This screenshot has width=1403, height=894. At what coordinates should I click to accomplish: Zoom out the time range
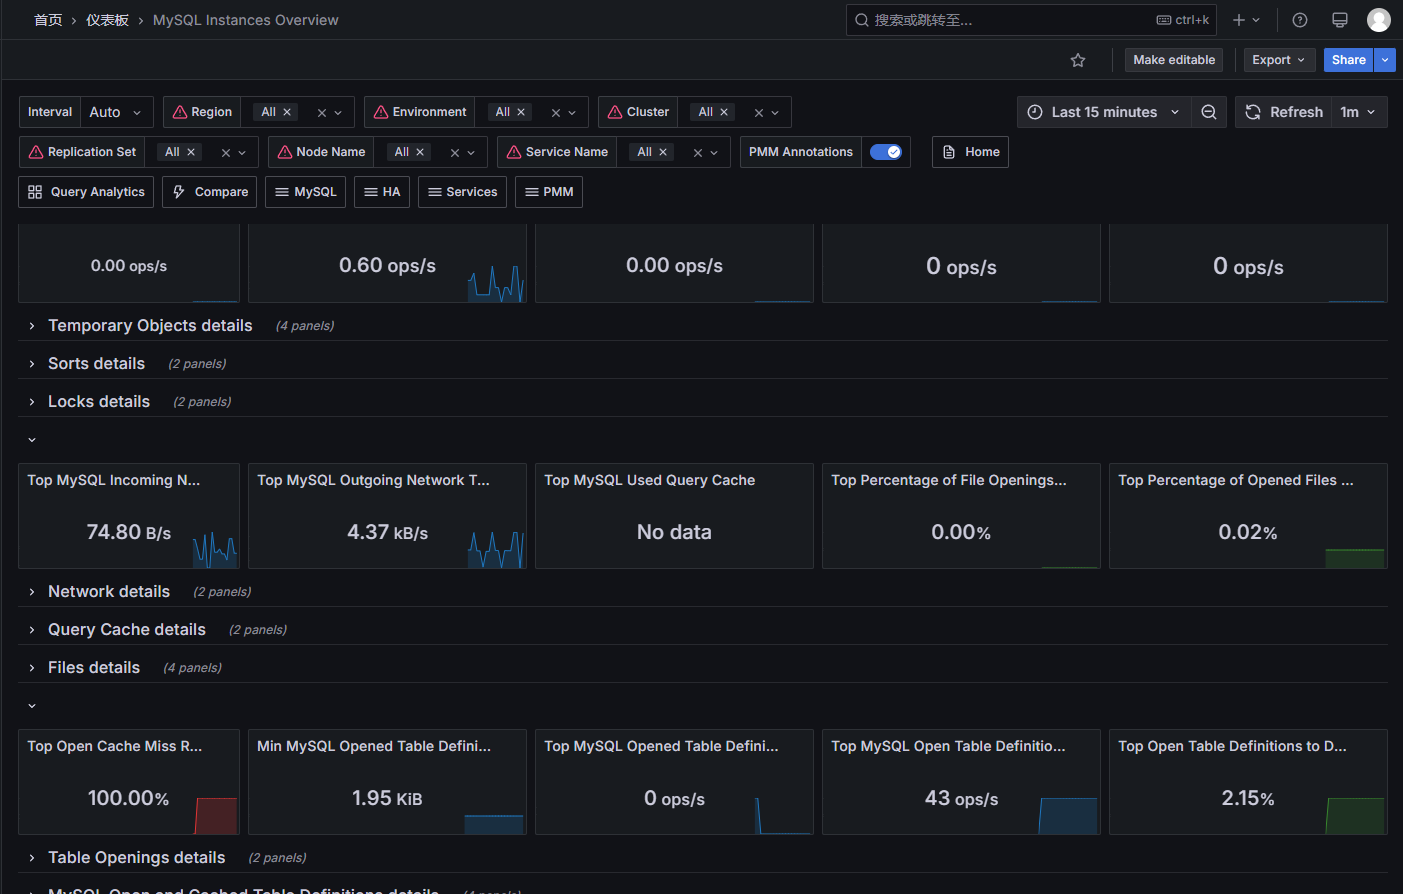coord(1209,112)
